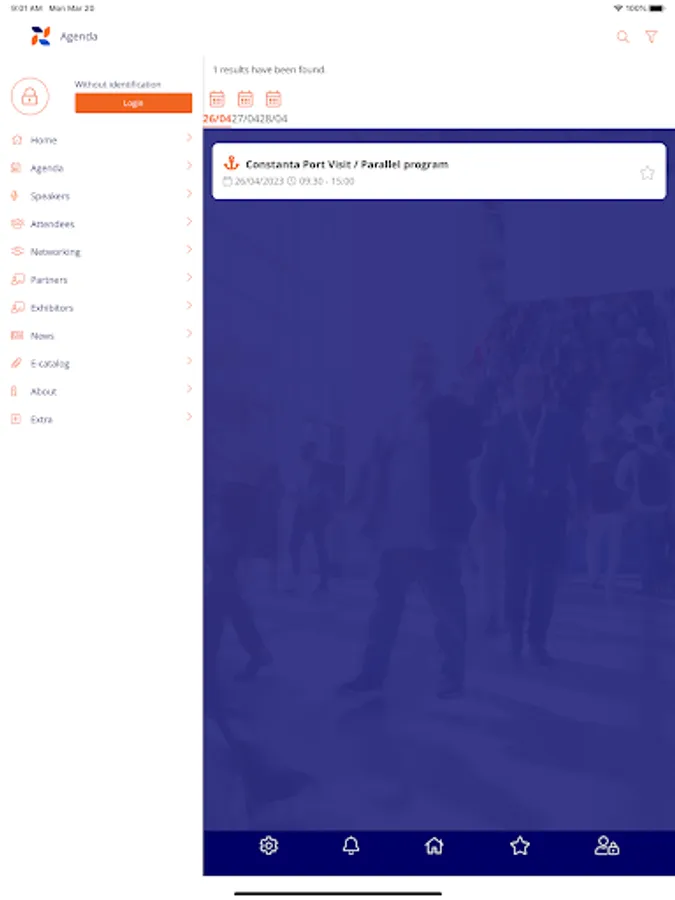Open Networking in the side menu
The height and width of the screenshot is (900, 675).
(101, 252)
